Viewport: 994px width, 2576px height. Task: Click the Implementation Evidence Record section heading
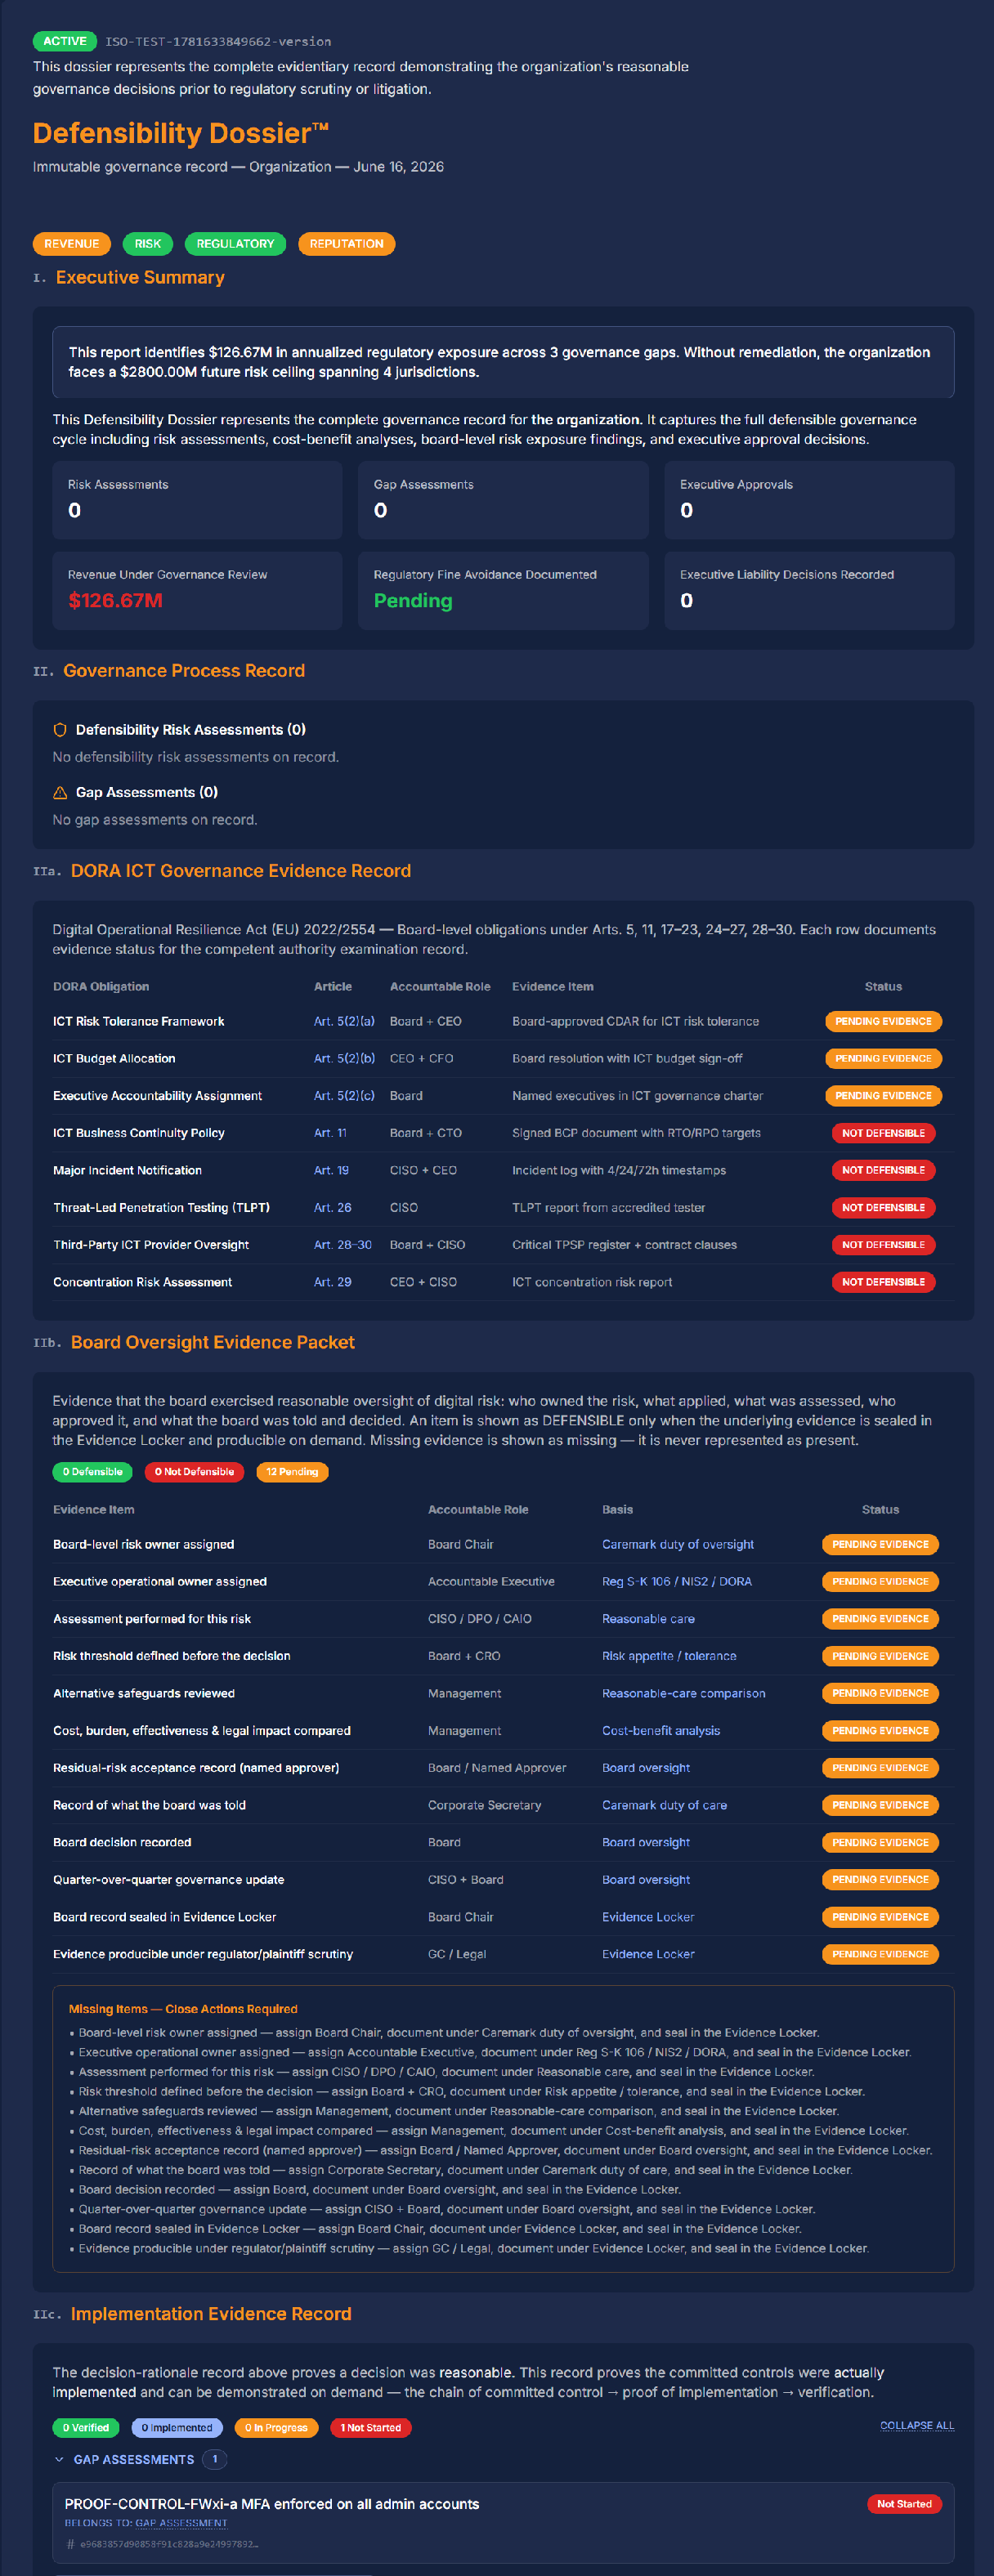pyautogui.click(x=211, y=2314)
